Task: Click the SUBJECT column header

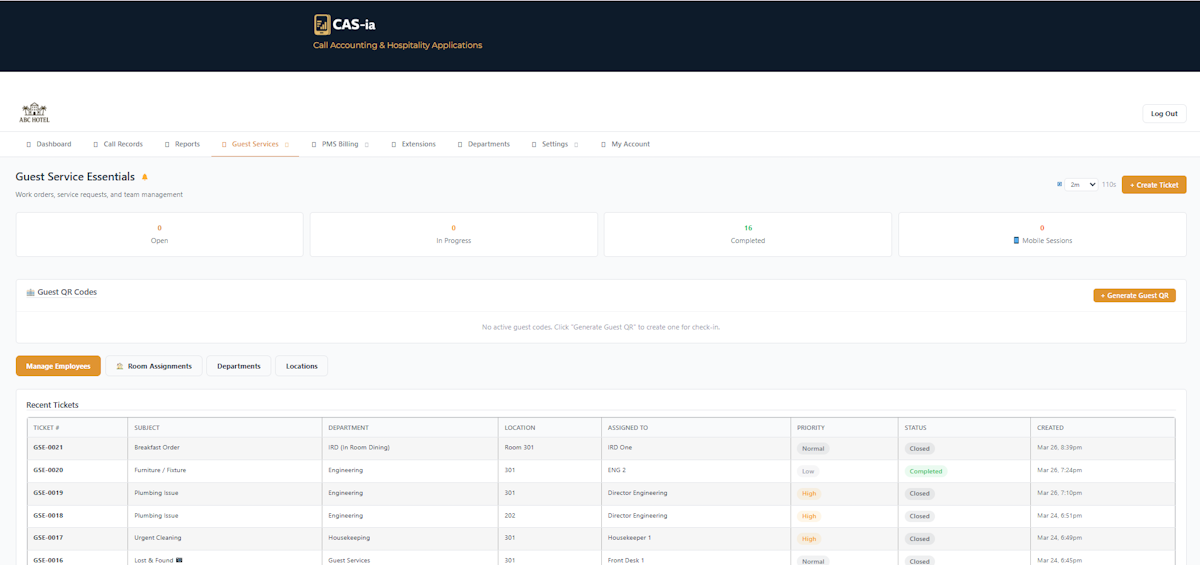Action: click(x=224, y=427)
